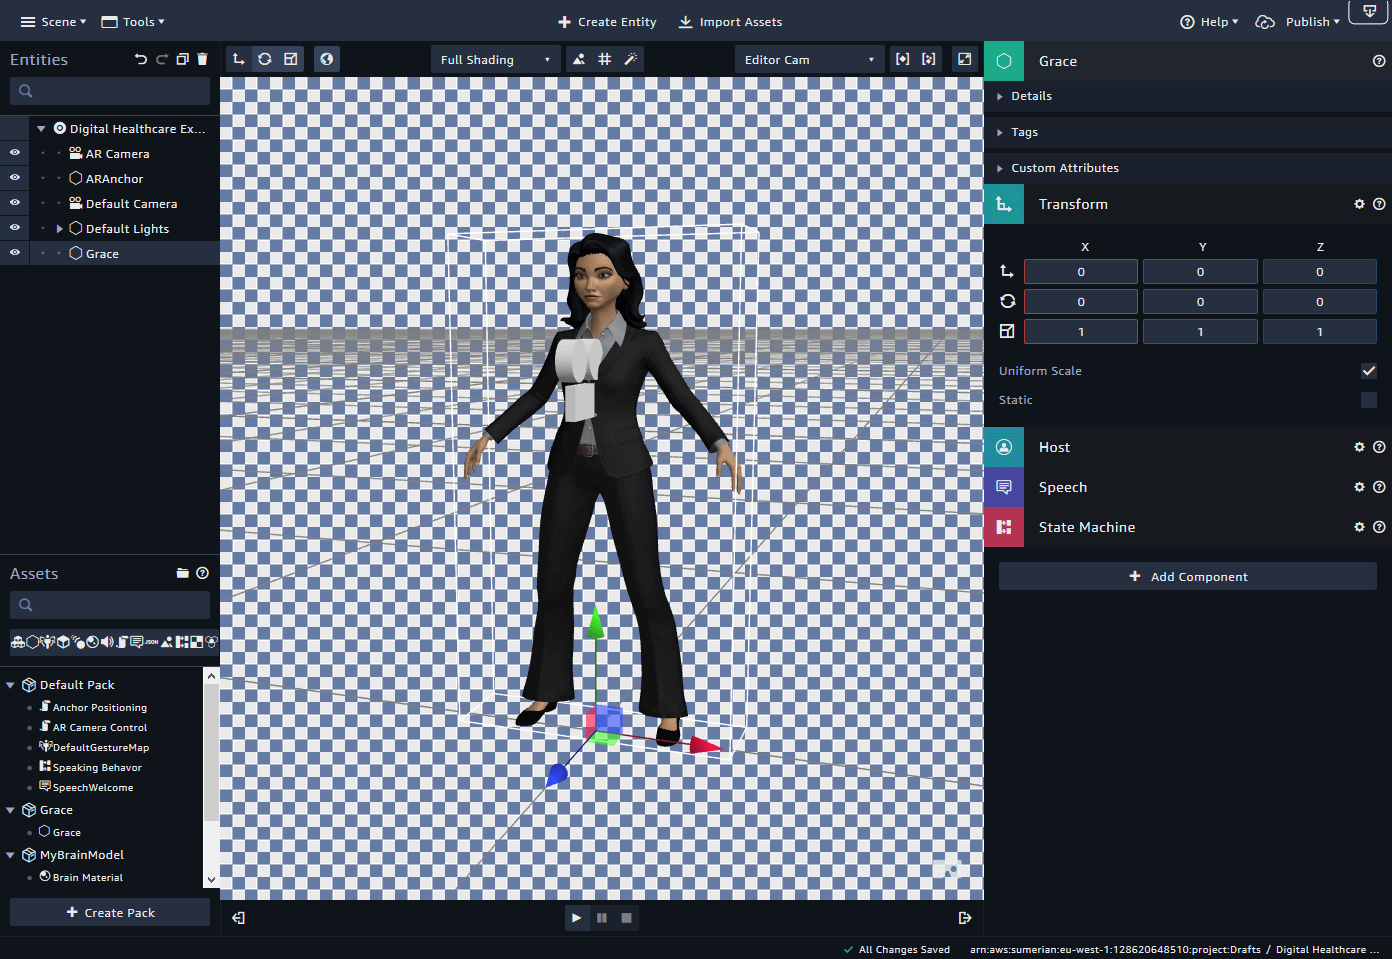Click the notification icon at top right
The image size is (1392, 959).
pos(1369,11)
